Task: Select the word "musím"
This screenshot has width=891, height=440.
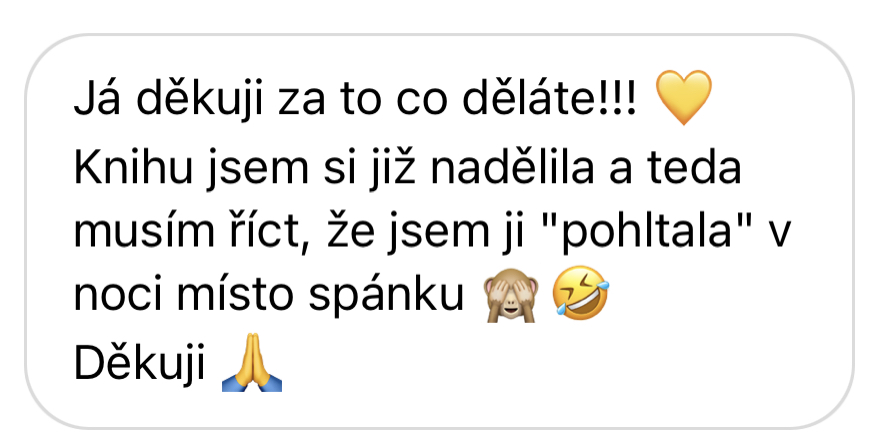Action: pos(136,232)
